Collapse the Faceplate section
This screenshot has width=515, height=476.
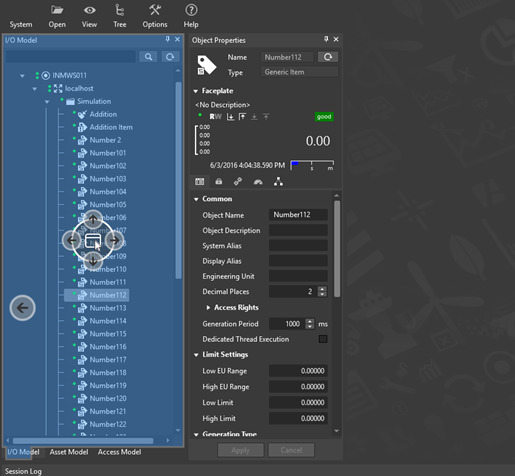pyautogui.click(x=196, y=91)
